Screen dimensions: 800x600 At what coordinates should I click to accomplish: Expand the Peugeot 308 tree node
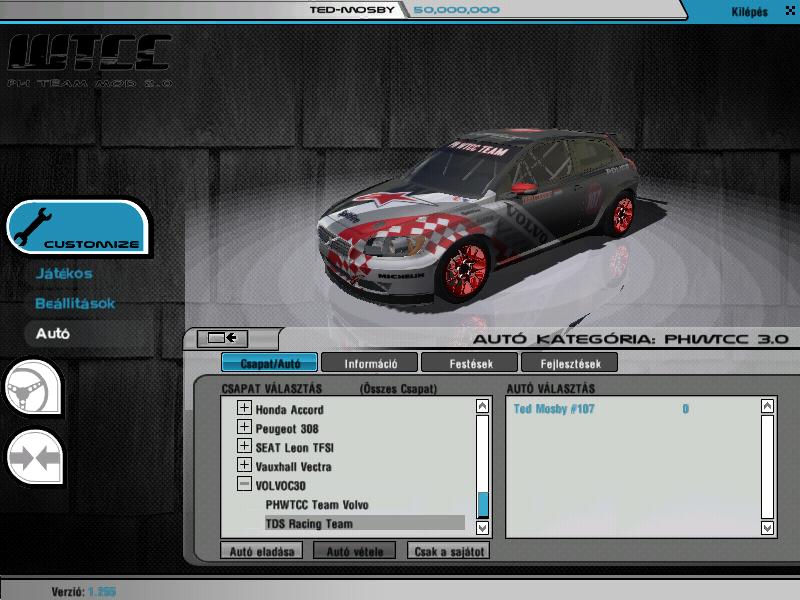(244, 427)
